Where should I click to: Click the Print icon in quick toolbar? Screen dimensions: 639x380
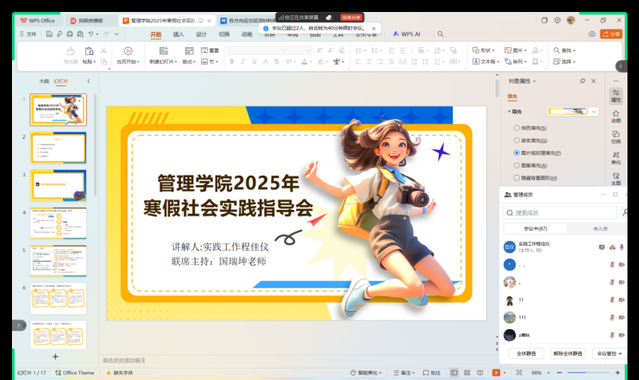pyautogui.click(x=70, y=34)
